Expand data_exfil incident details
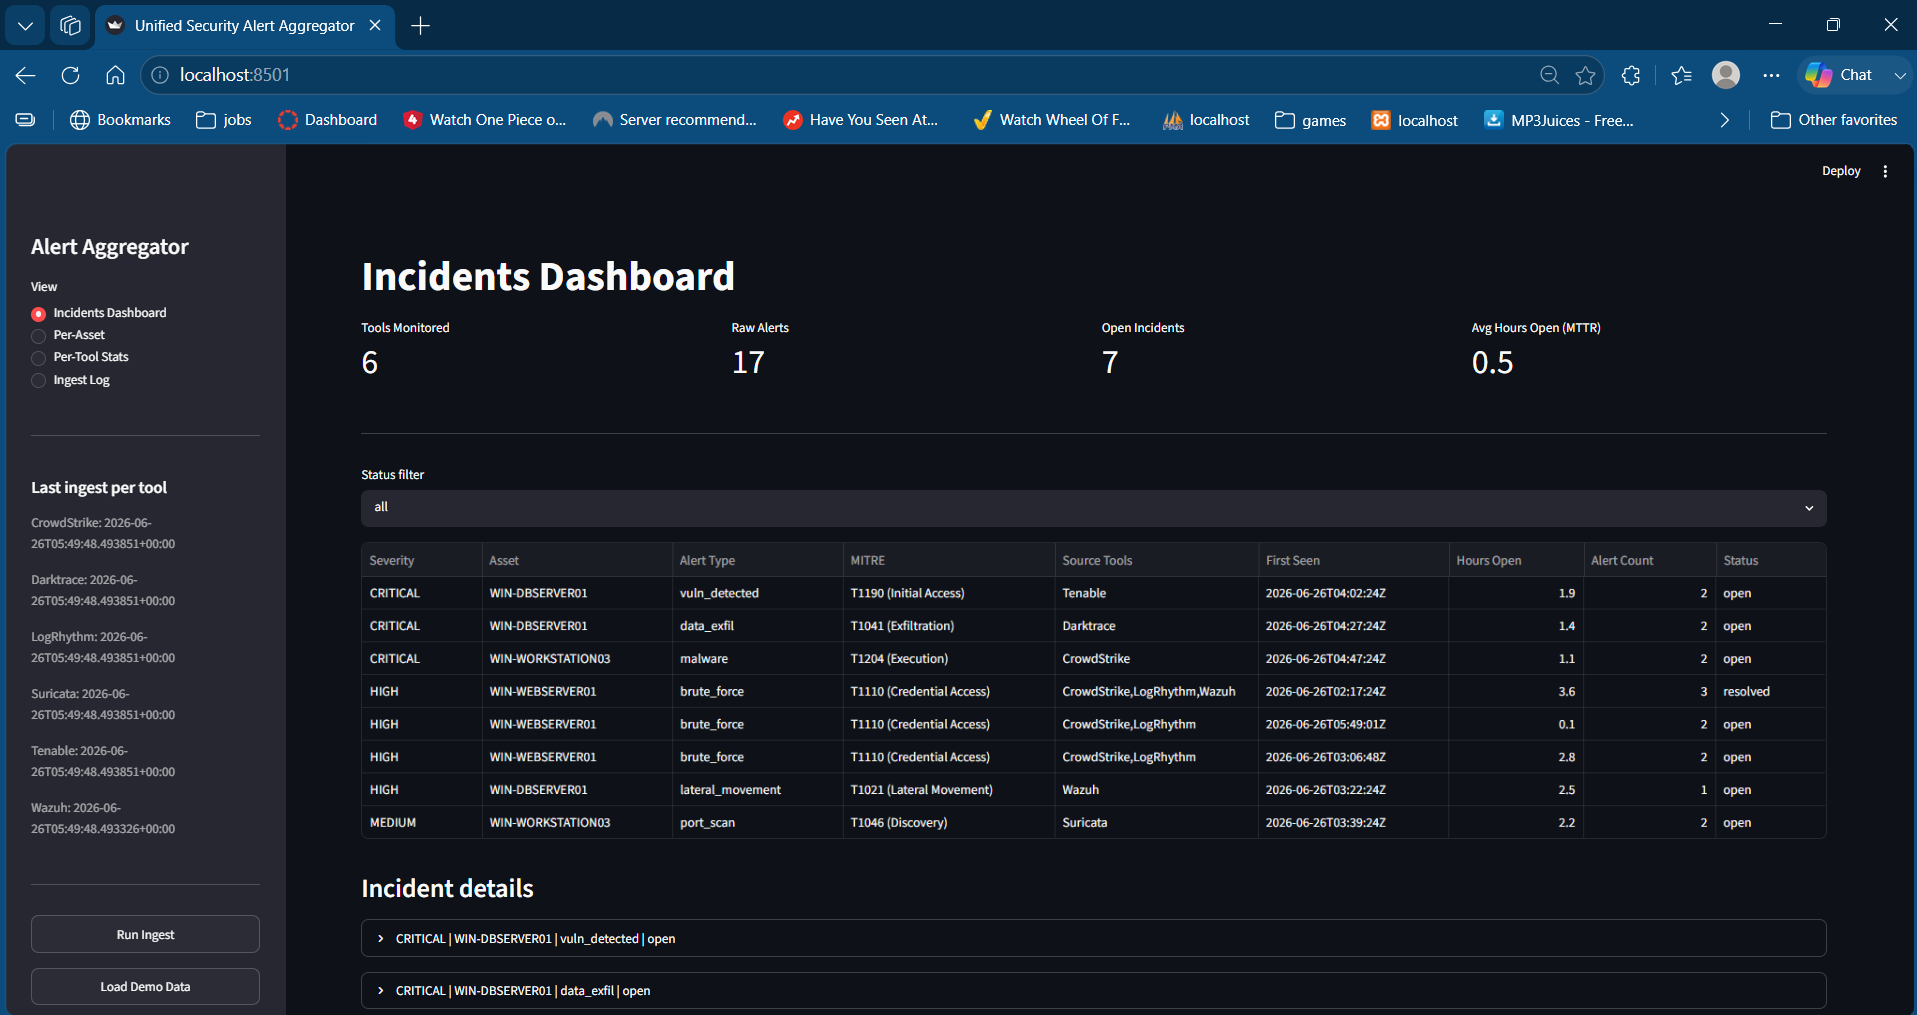 coord(1093,990)
